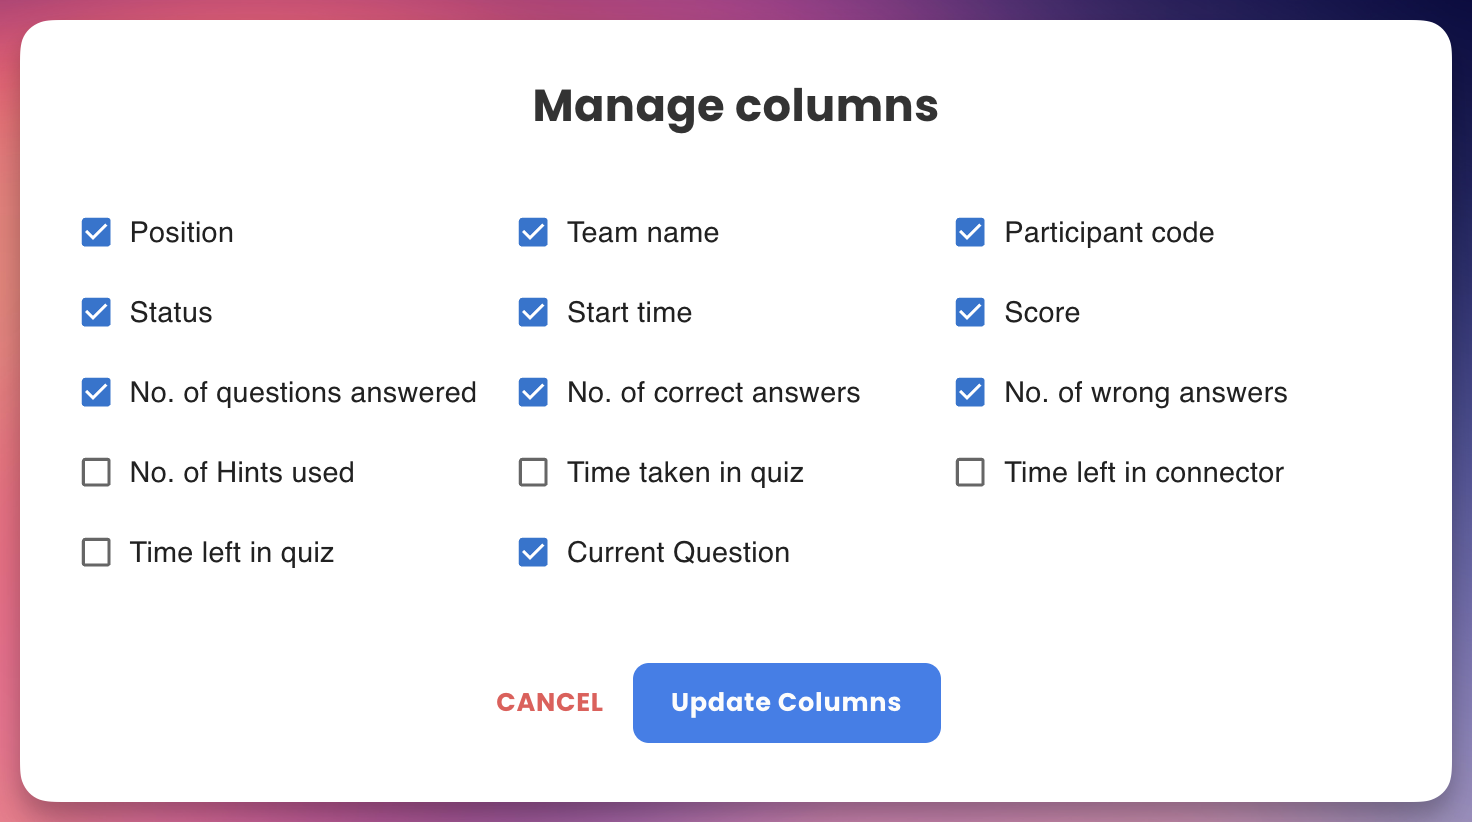The width and height of the screenshot is (1472, 822).
Task: Uncheck the Current Question checkbox
Action: coord(533,552)
